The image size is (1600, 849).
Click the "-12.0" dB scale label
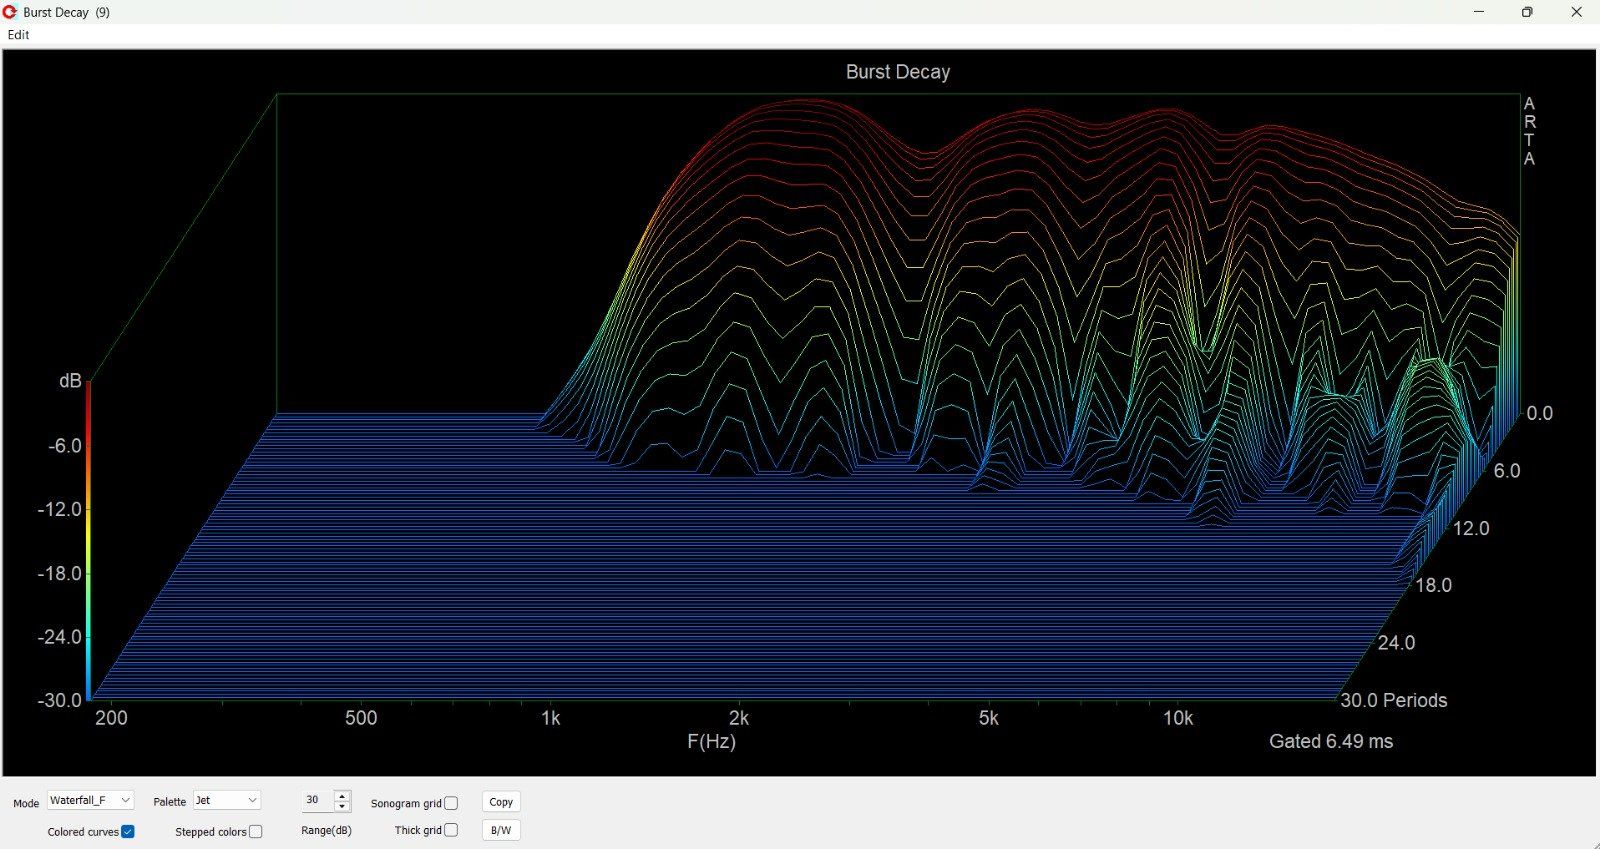coord(60,509)
